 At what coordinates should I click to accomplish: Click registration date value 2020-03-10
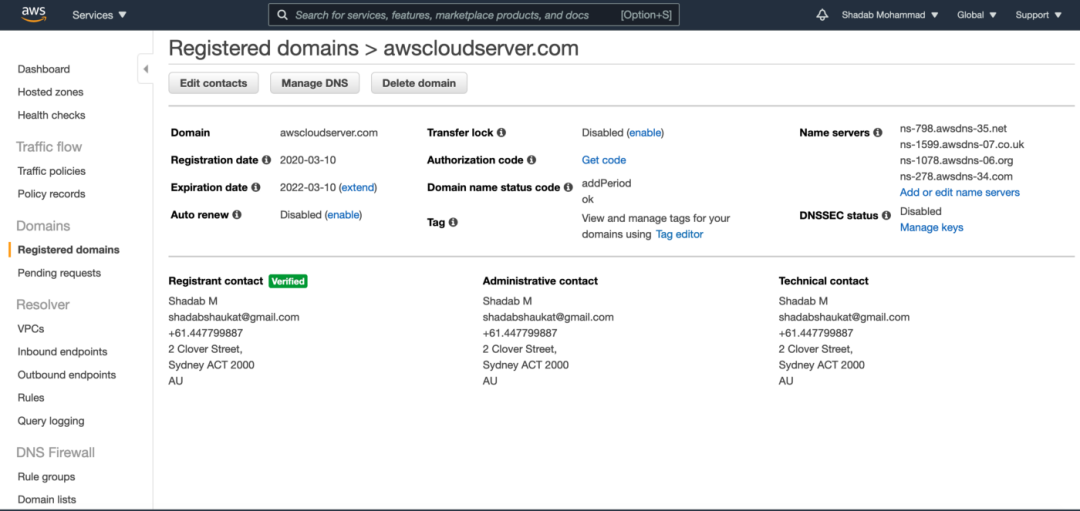pos(308,160)
